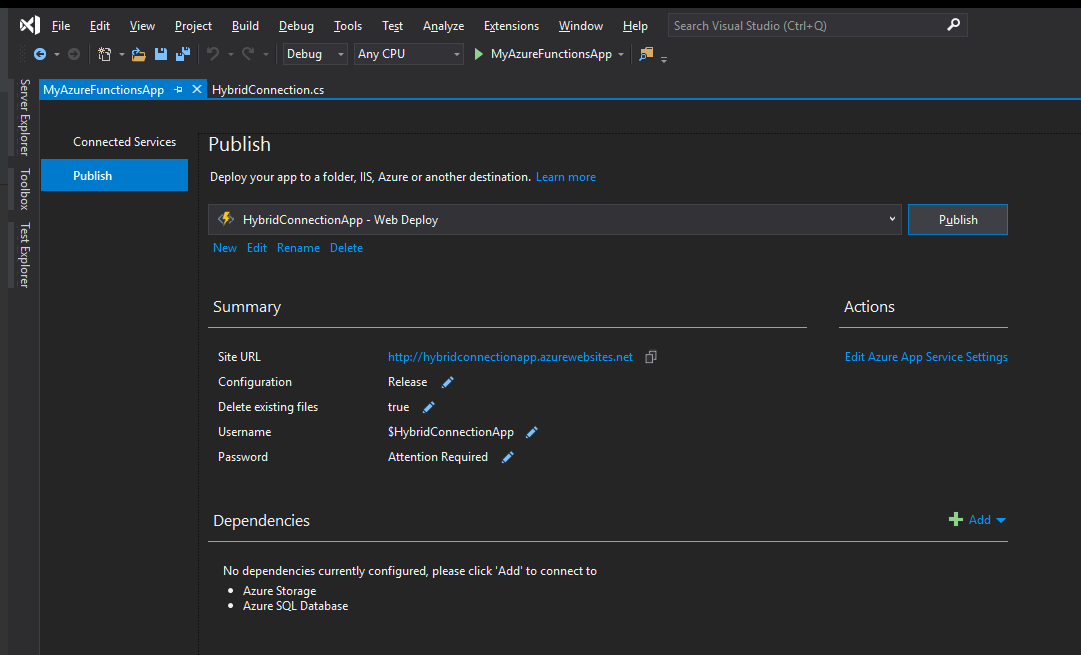The image size is (1081, 655).
Task: Open the Edit menu
Action: pos(100,26)
